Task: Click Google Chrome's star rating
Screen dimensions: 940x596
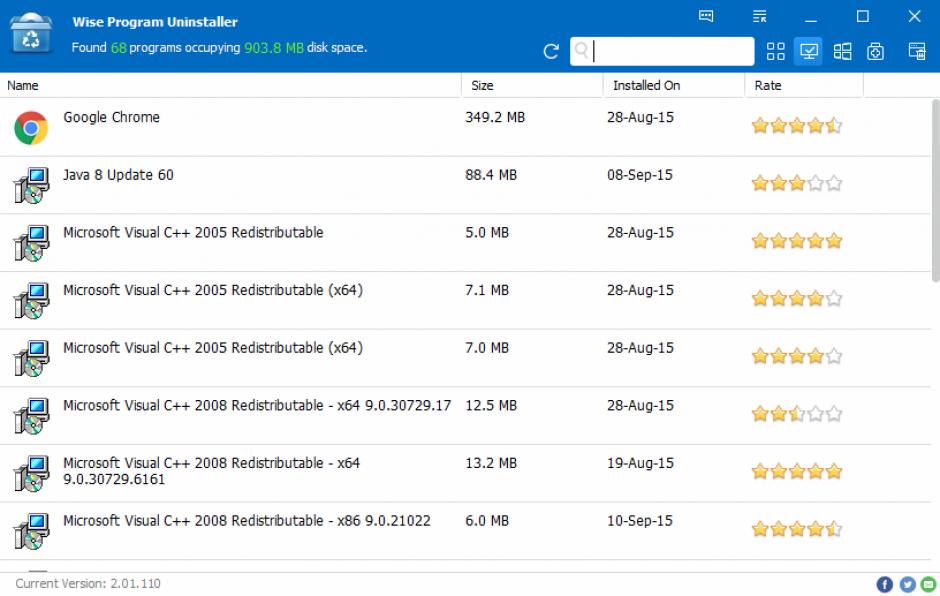Action: 797,125
